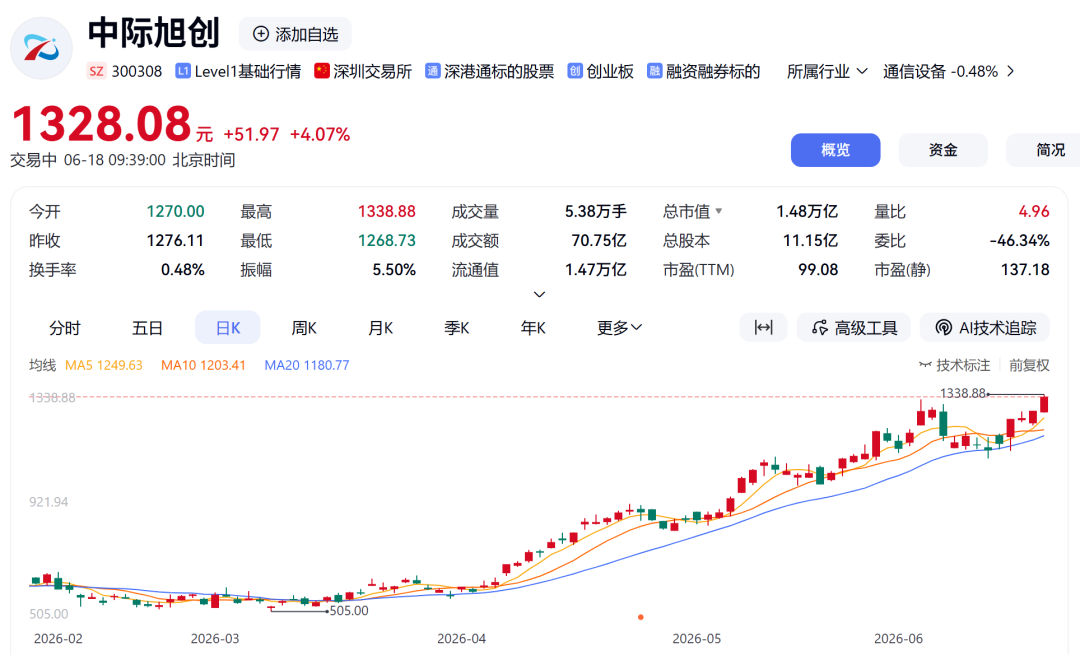The width and height of the screenshot is (1080, 655).
Task: Open the 更多 period dropdown
Action: [x=619, y=328]
